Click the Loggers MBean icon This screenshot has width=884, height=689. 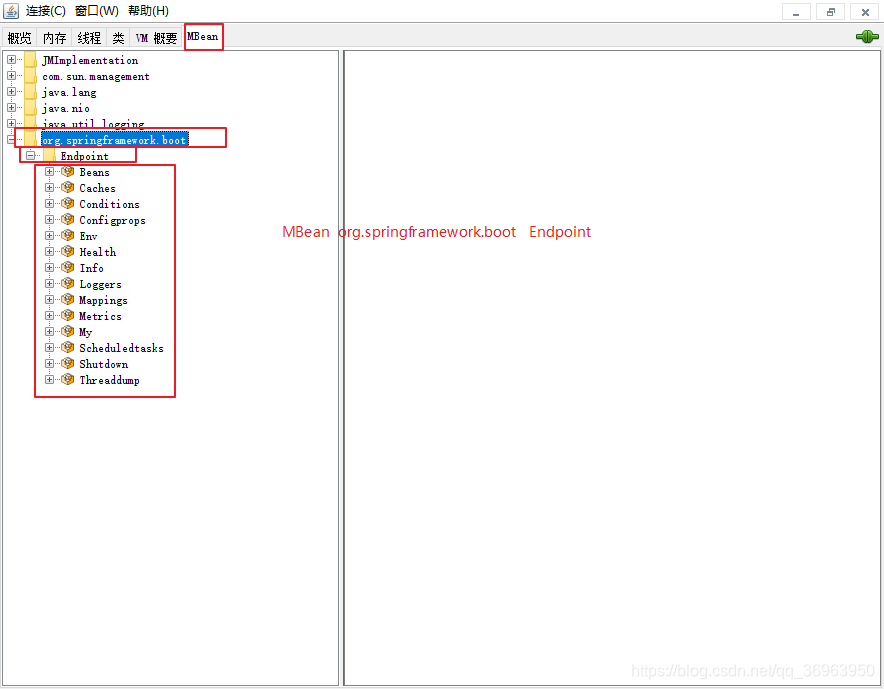68,284
